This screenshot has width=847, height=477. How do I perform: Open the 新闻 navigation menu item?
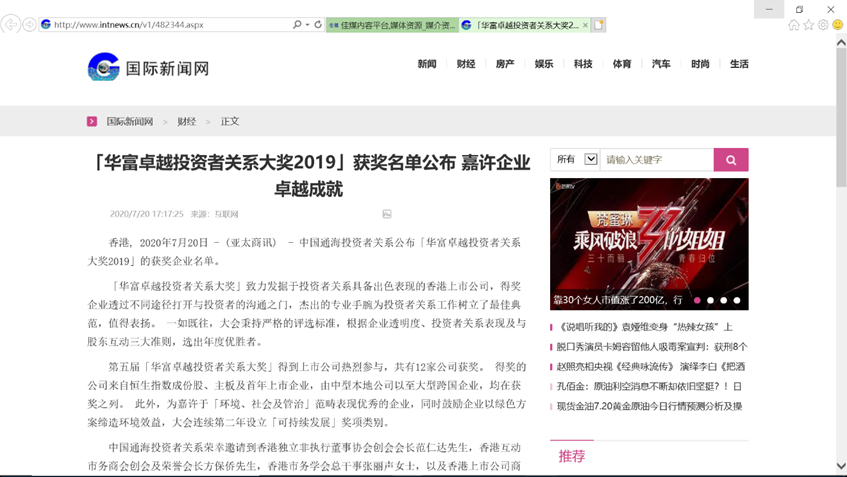coord(427,64)
